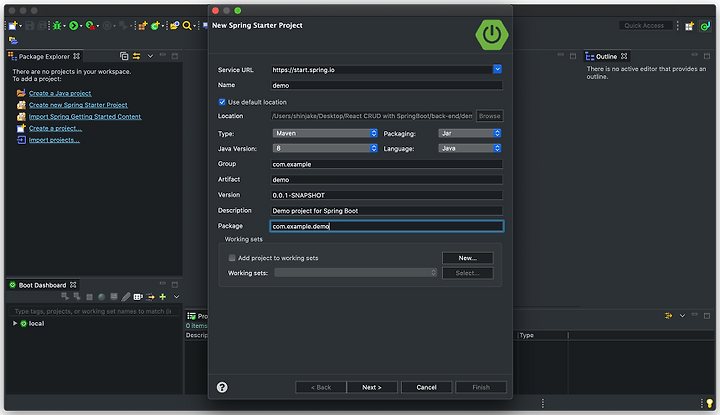Click the New file wizard toolbar icon
Viewport: 720px width, 415px height.
(x=13, y=26)
